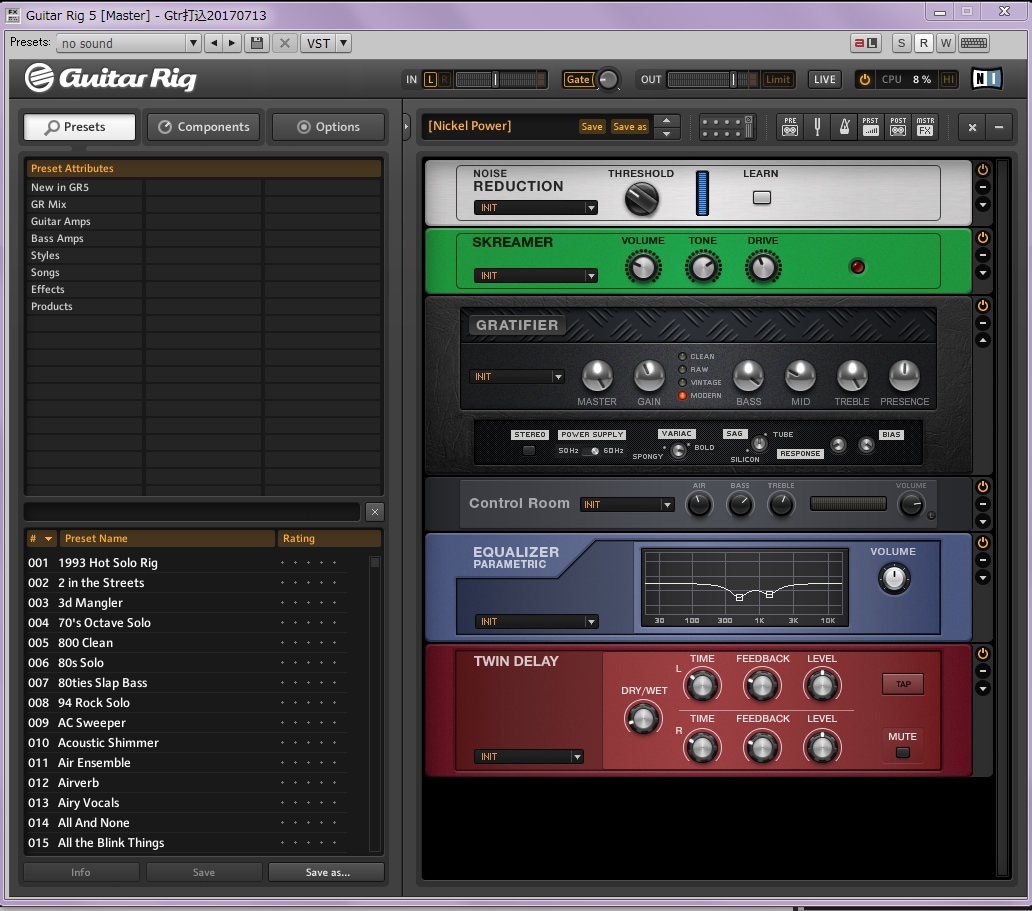The width and height of the screenshot is (1032, 911).
Task: Select the Vintage channel on Gratifier
Action: 683,382
